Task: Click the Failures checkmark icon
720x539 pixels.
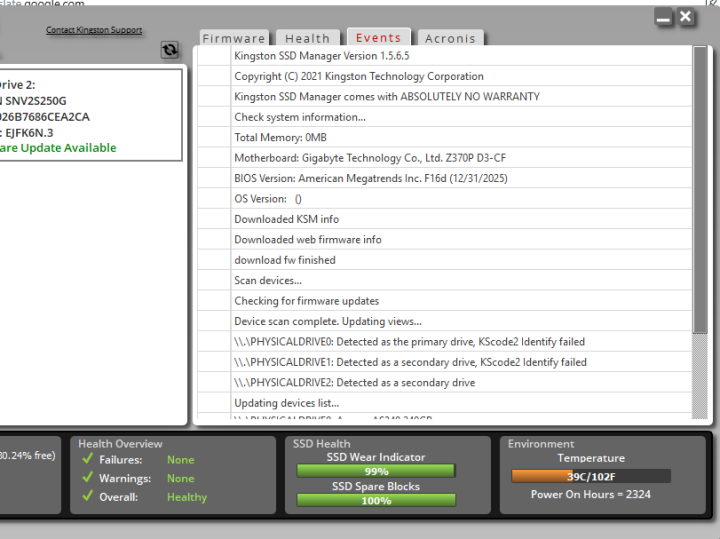Action: click(x=88, y=459)
